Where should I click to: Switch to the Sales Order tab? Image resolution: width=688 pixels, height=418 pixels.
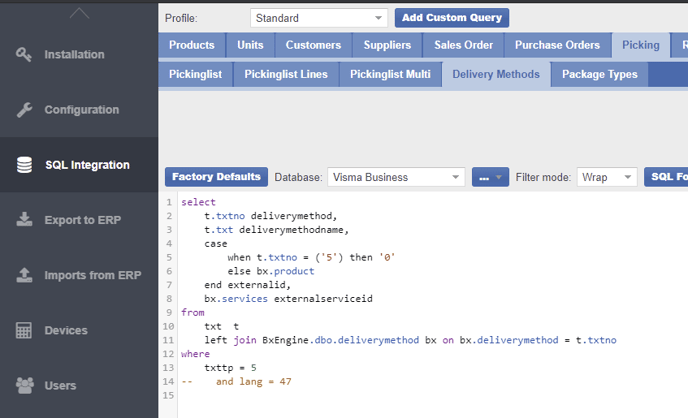[x=463, y=45]
